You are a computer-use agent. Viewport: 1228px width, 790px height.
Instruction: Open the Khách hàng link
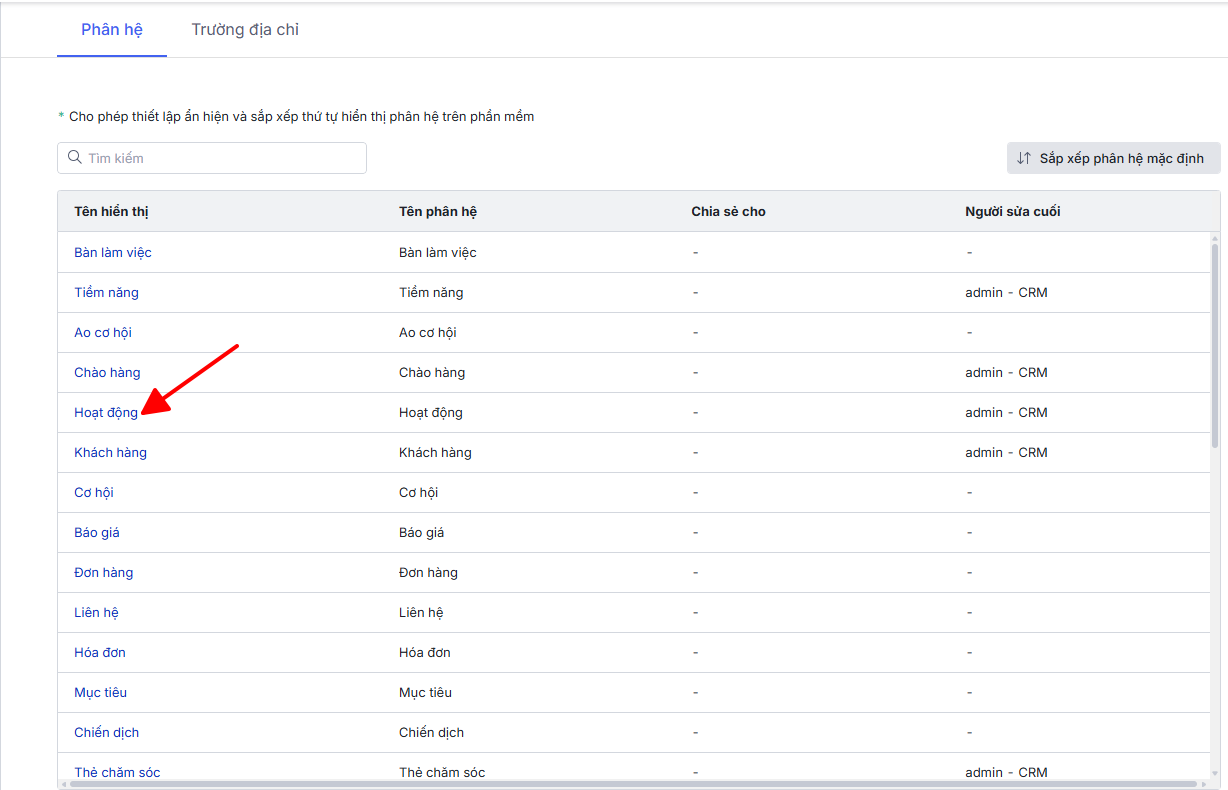pyautogui.click(x=110, y=452)
